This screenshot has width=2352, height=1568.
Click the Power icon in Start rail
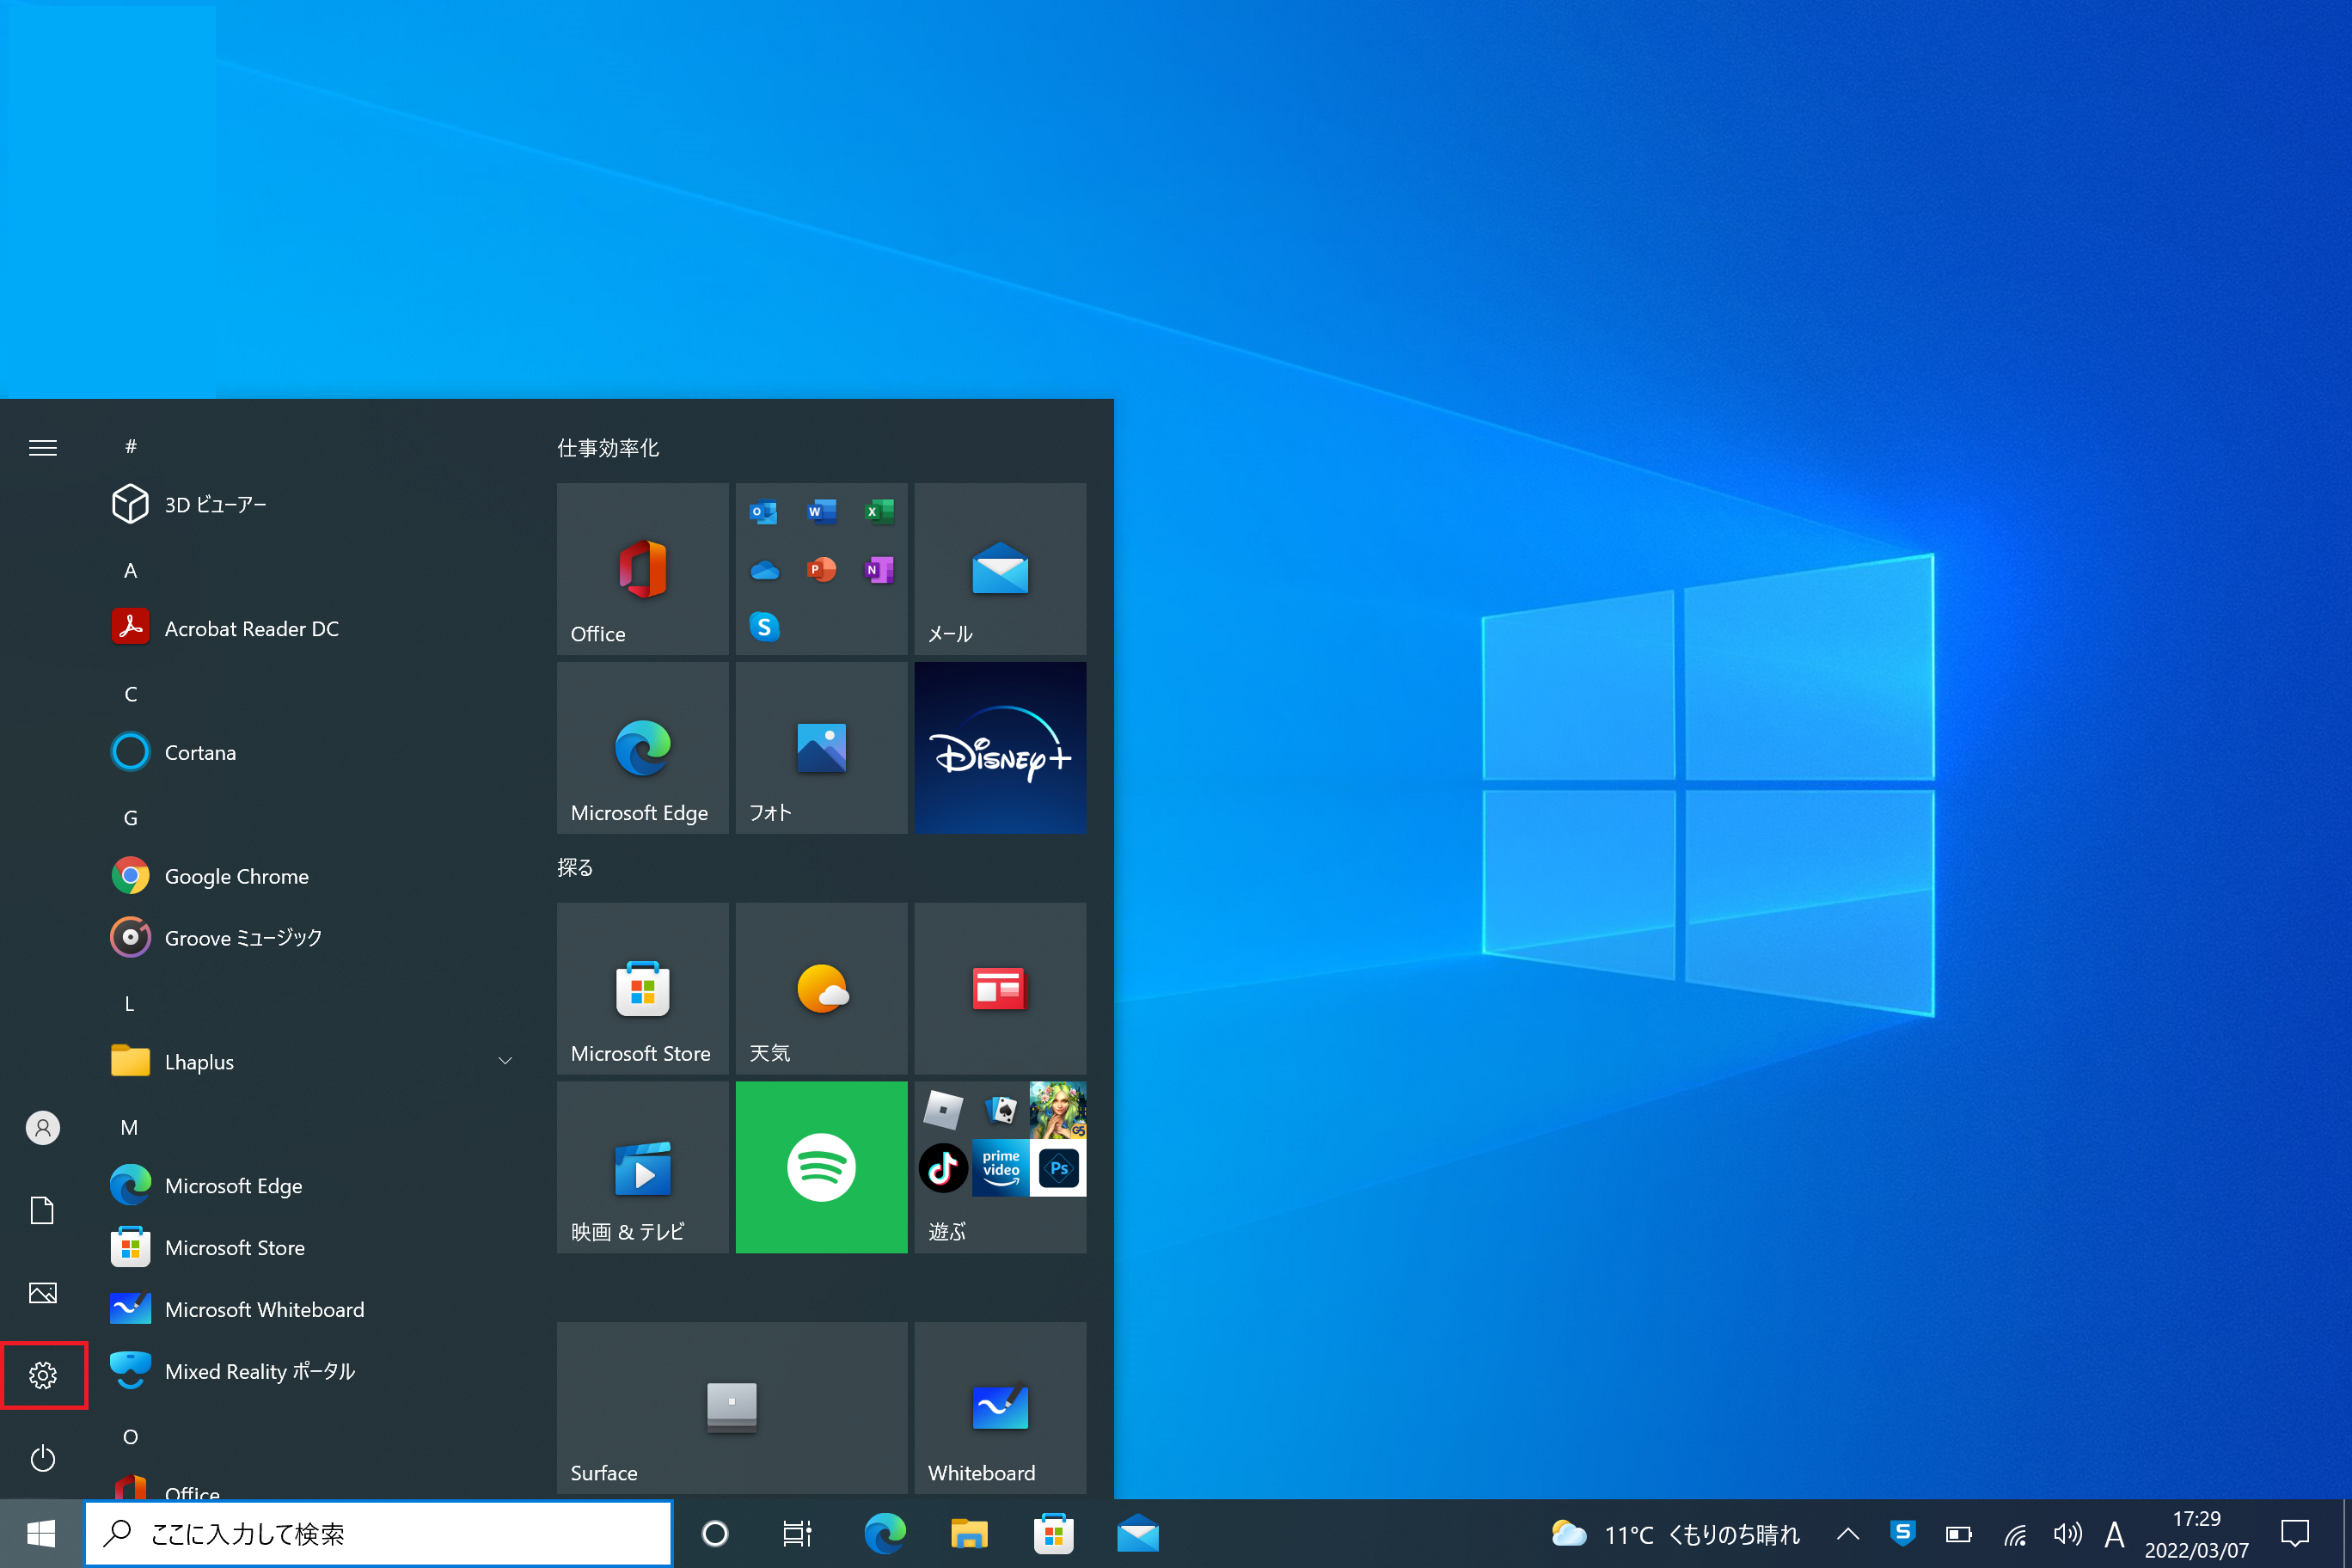pos(43,1458)
